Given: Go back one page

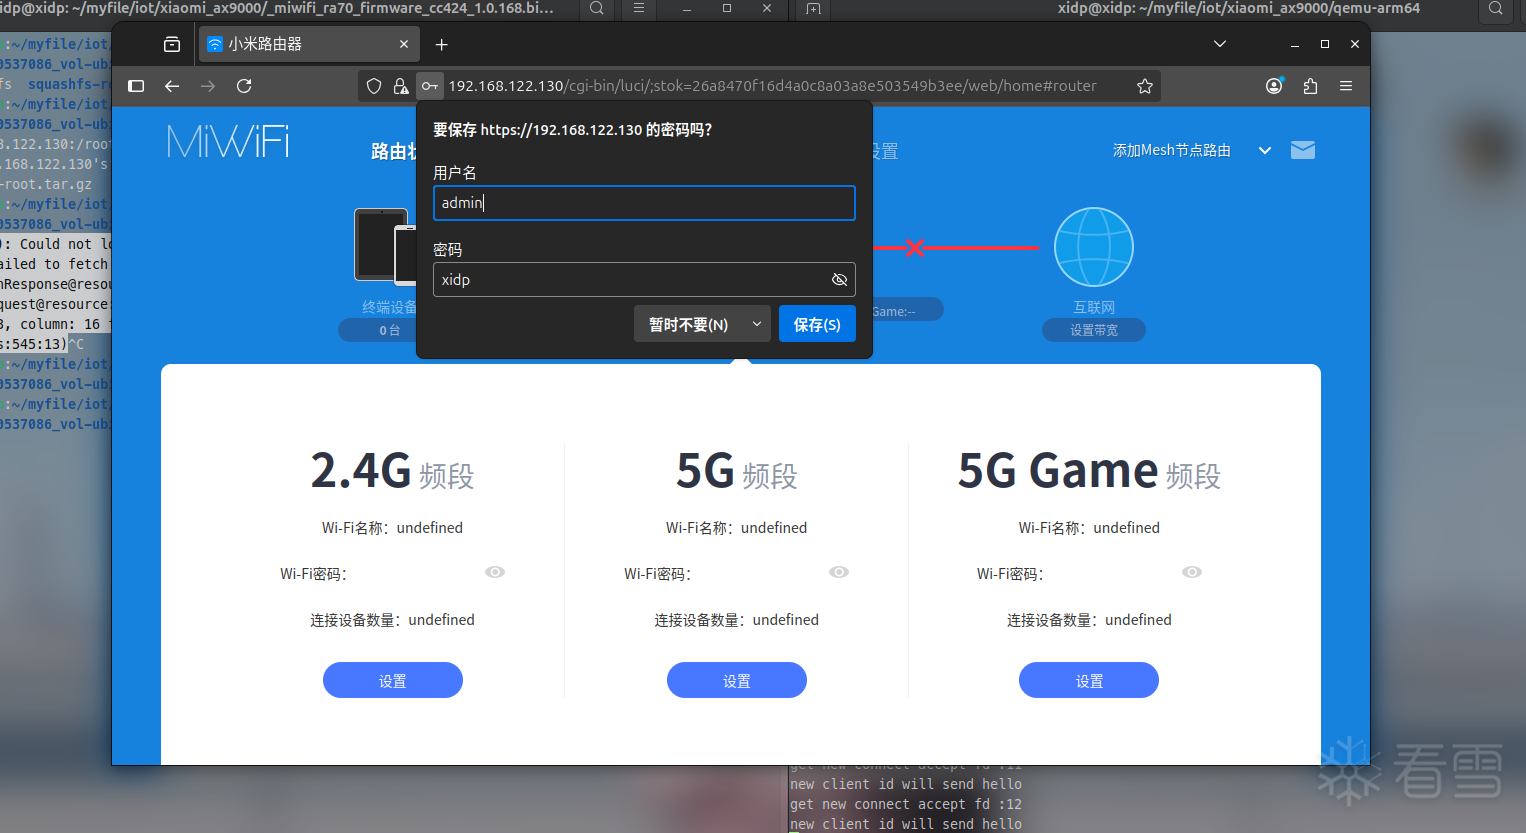Looking at the screenshot, I should click(x=172, y=86).
